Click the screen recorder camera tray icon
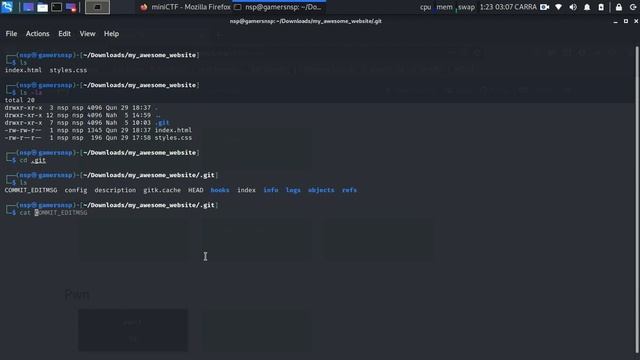Image resolution: width=640 pixels, height=360 pixels. tap(544, 7)
